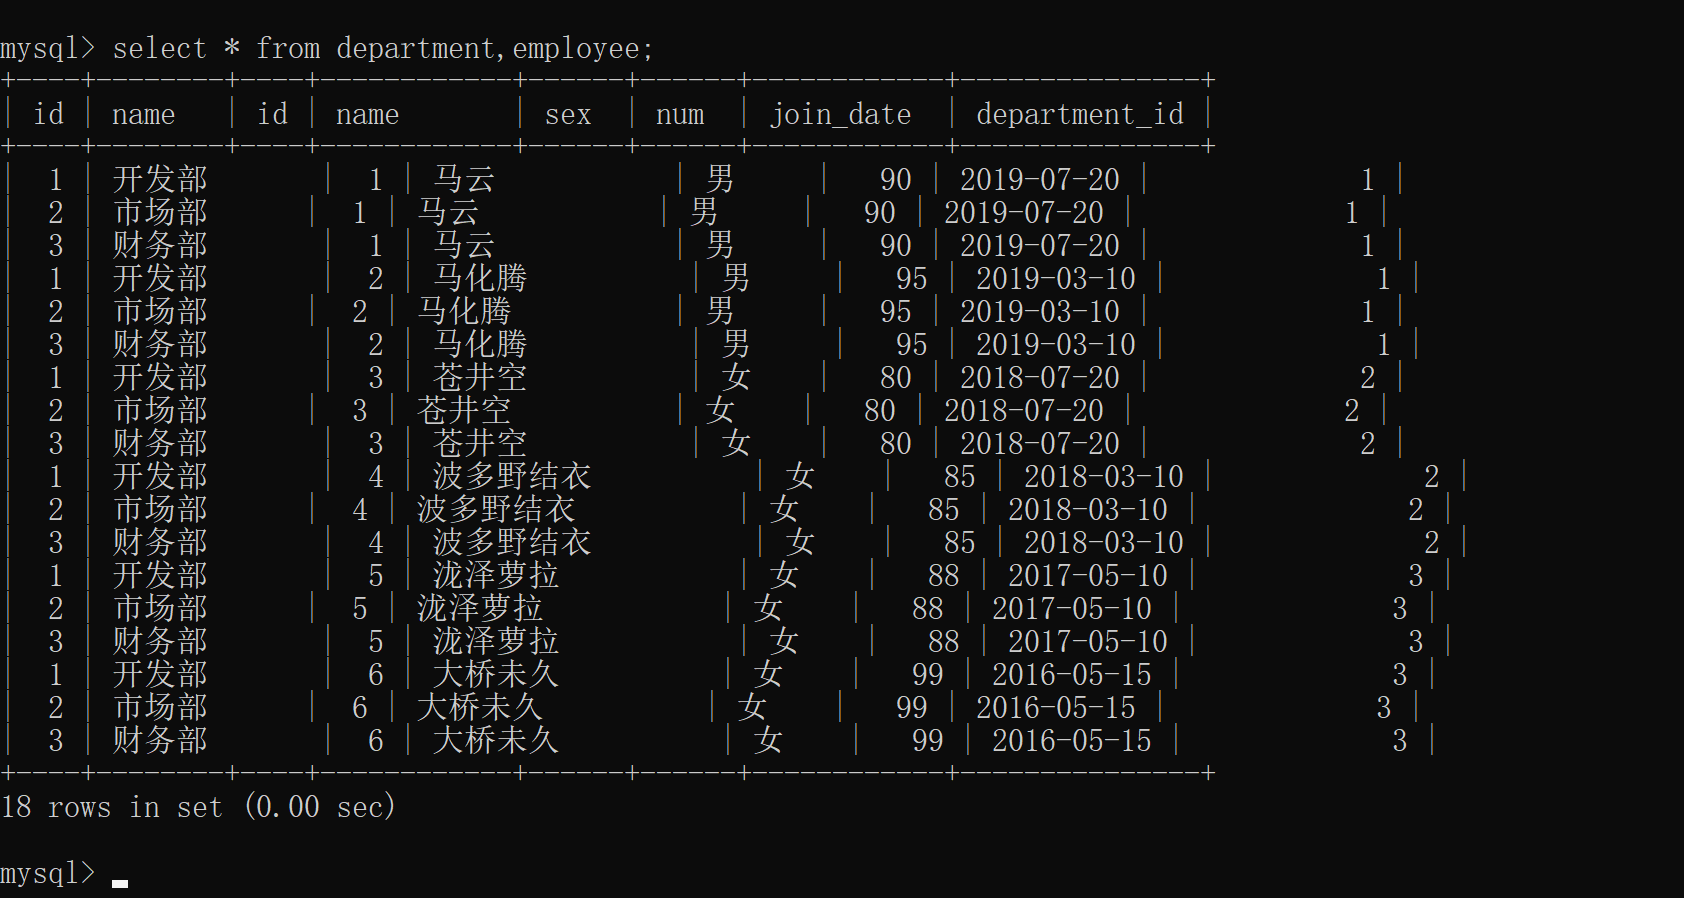Select 马化腾 in the 开发部 row
Image resolution: width=1684 pixels, height=898 pixels.
[480, 278]
